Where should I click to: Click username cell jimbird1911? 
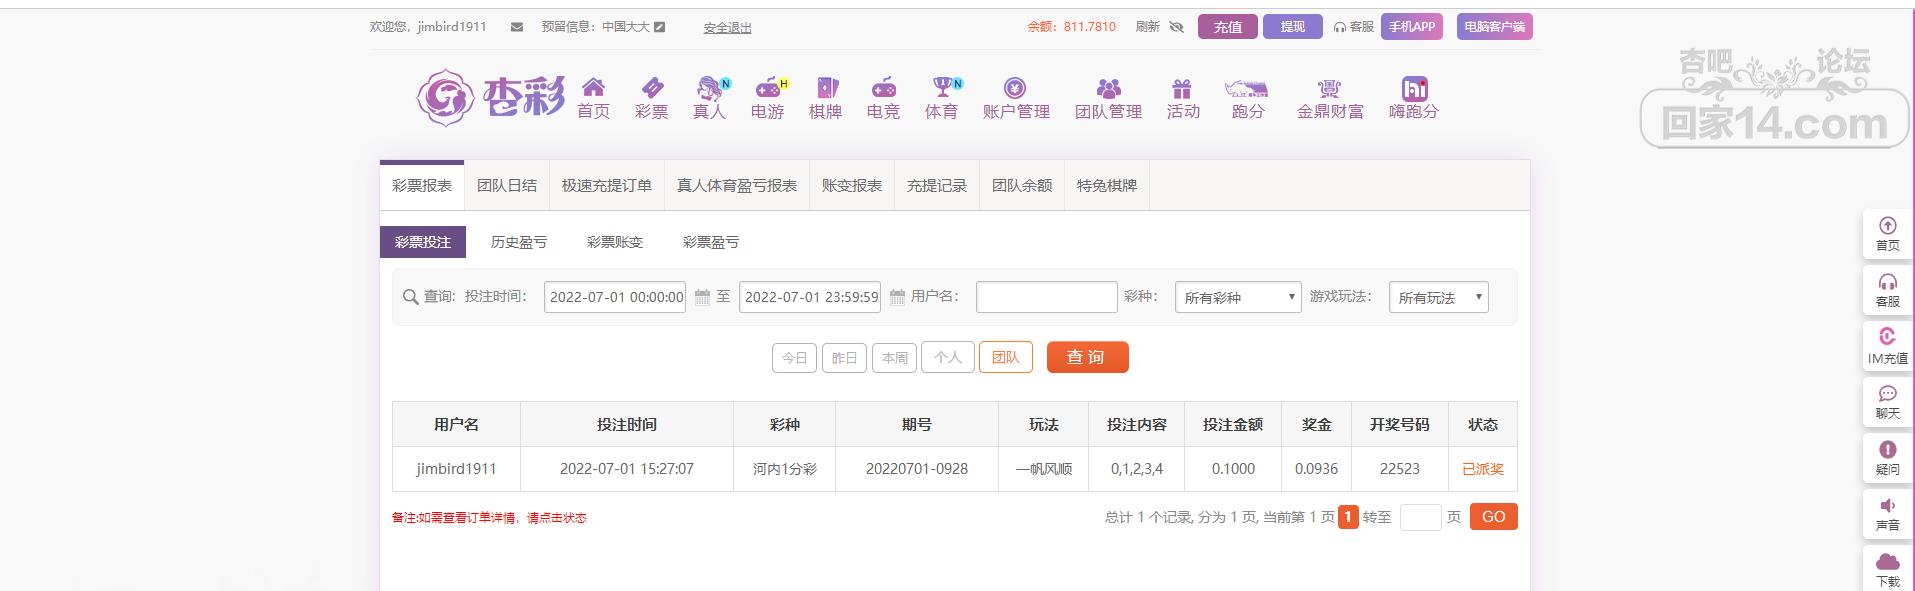click(456, 469)
